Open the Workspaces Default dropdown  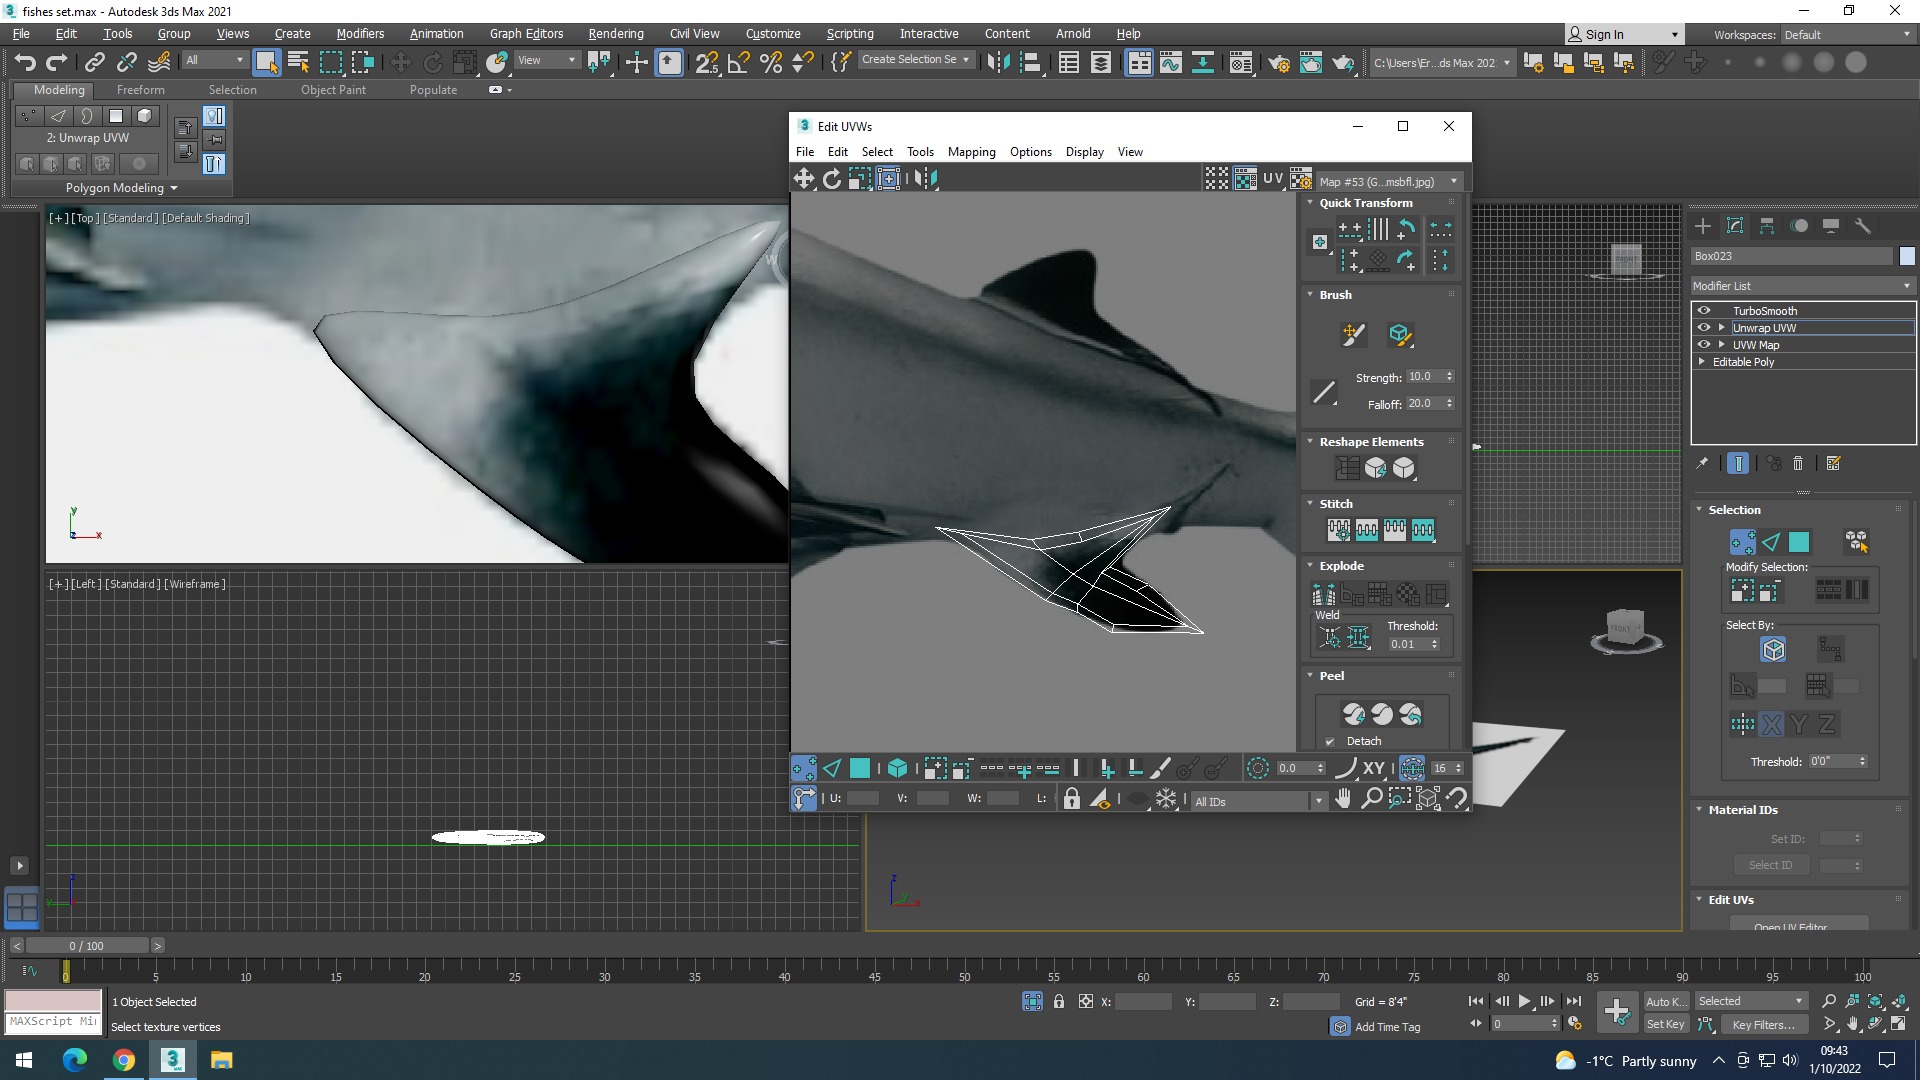tap(1847, 35)
